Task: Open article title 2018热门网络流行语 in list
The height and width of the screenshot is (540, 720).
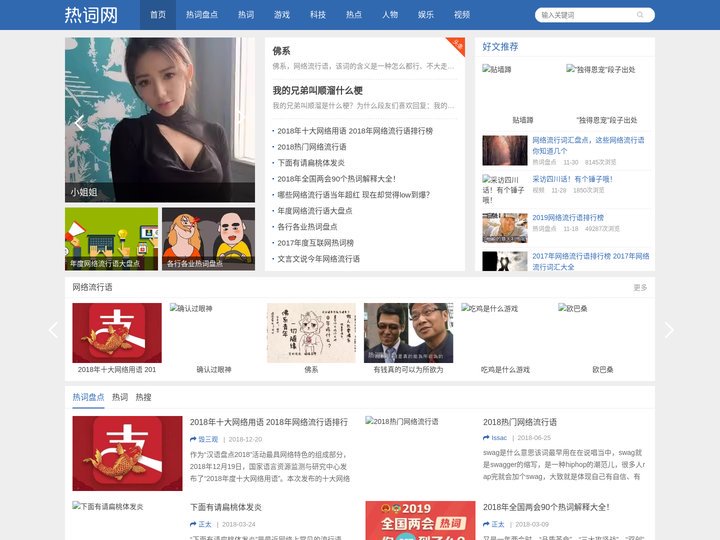Action: pos(520,422)
